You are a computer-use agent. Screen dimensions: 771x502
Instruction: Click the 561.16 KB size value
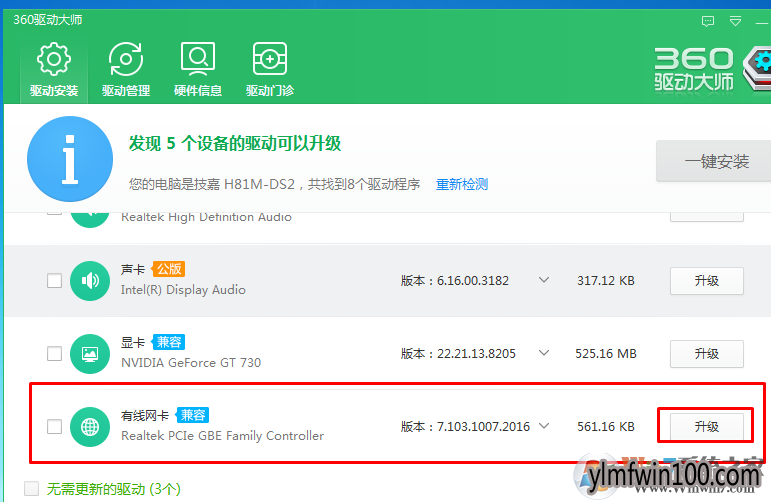click(606, 426)
